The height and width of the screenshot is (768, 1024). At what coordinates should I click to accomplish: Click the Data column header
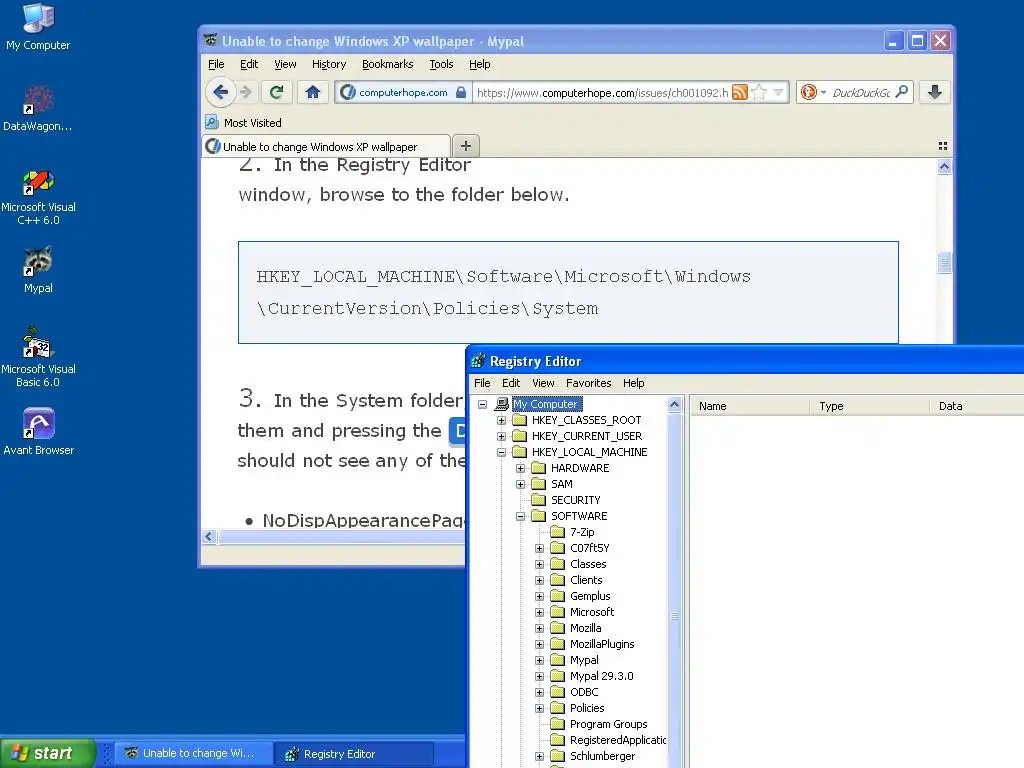[976, 406]
